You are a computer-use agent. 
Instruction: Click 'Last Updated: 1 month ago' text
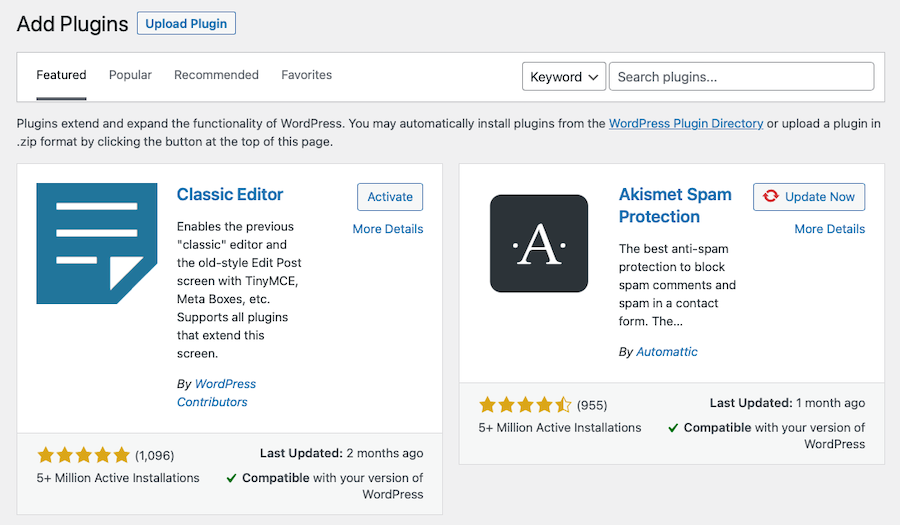788,403
